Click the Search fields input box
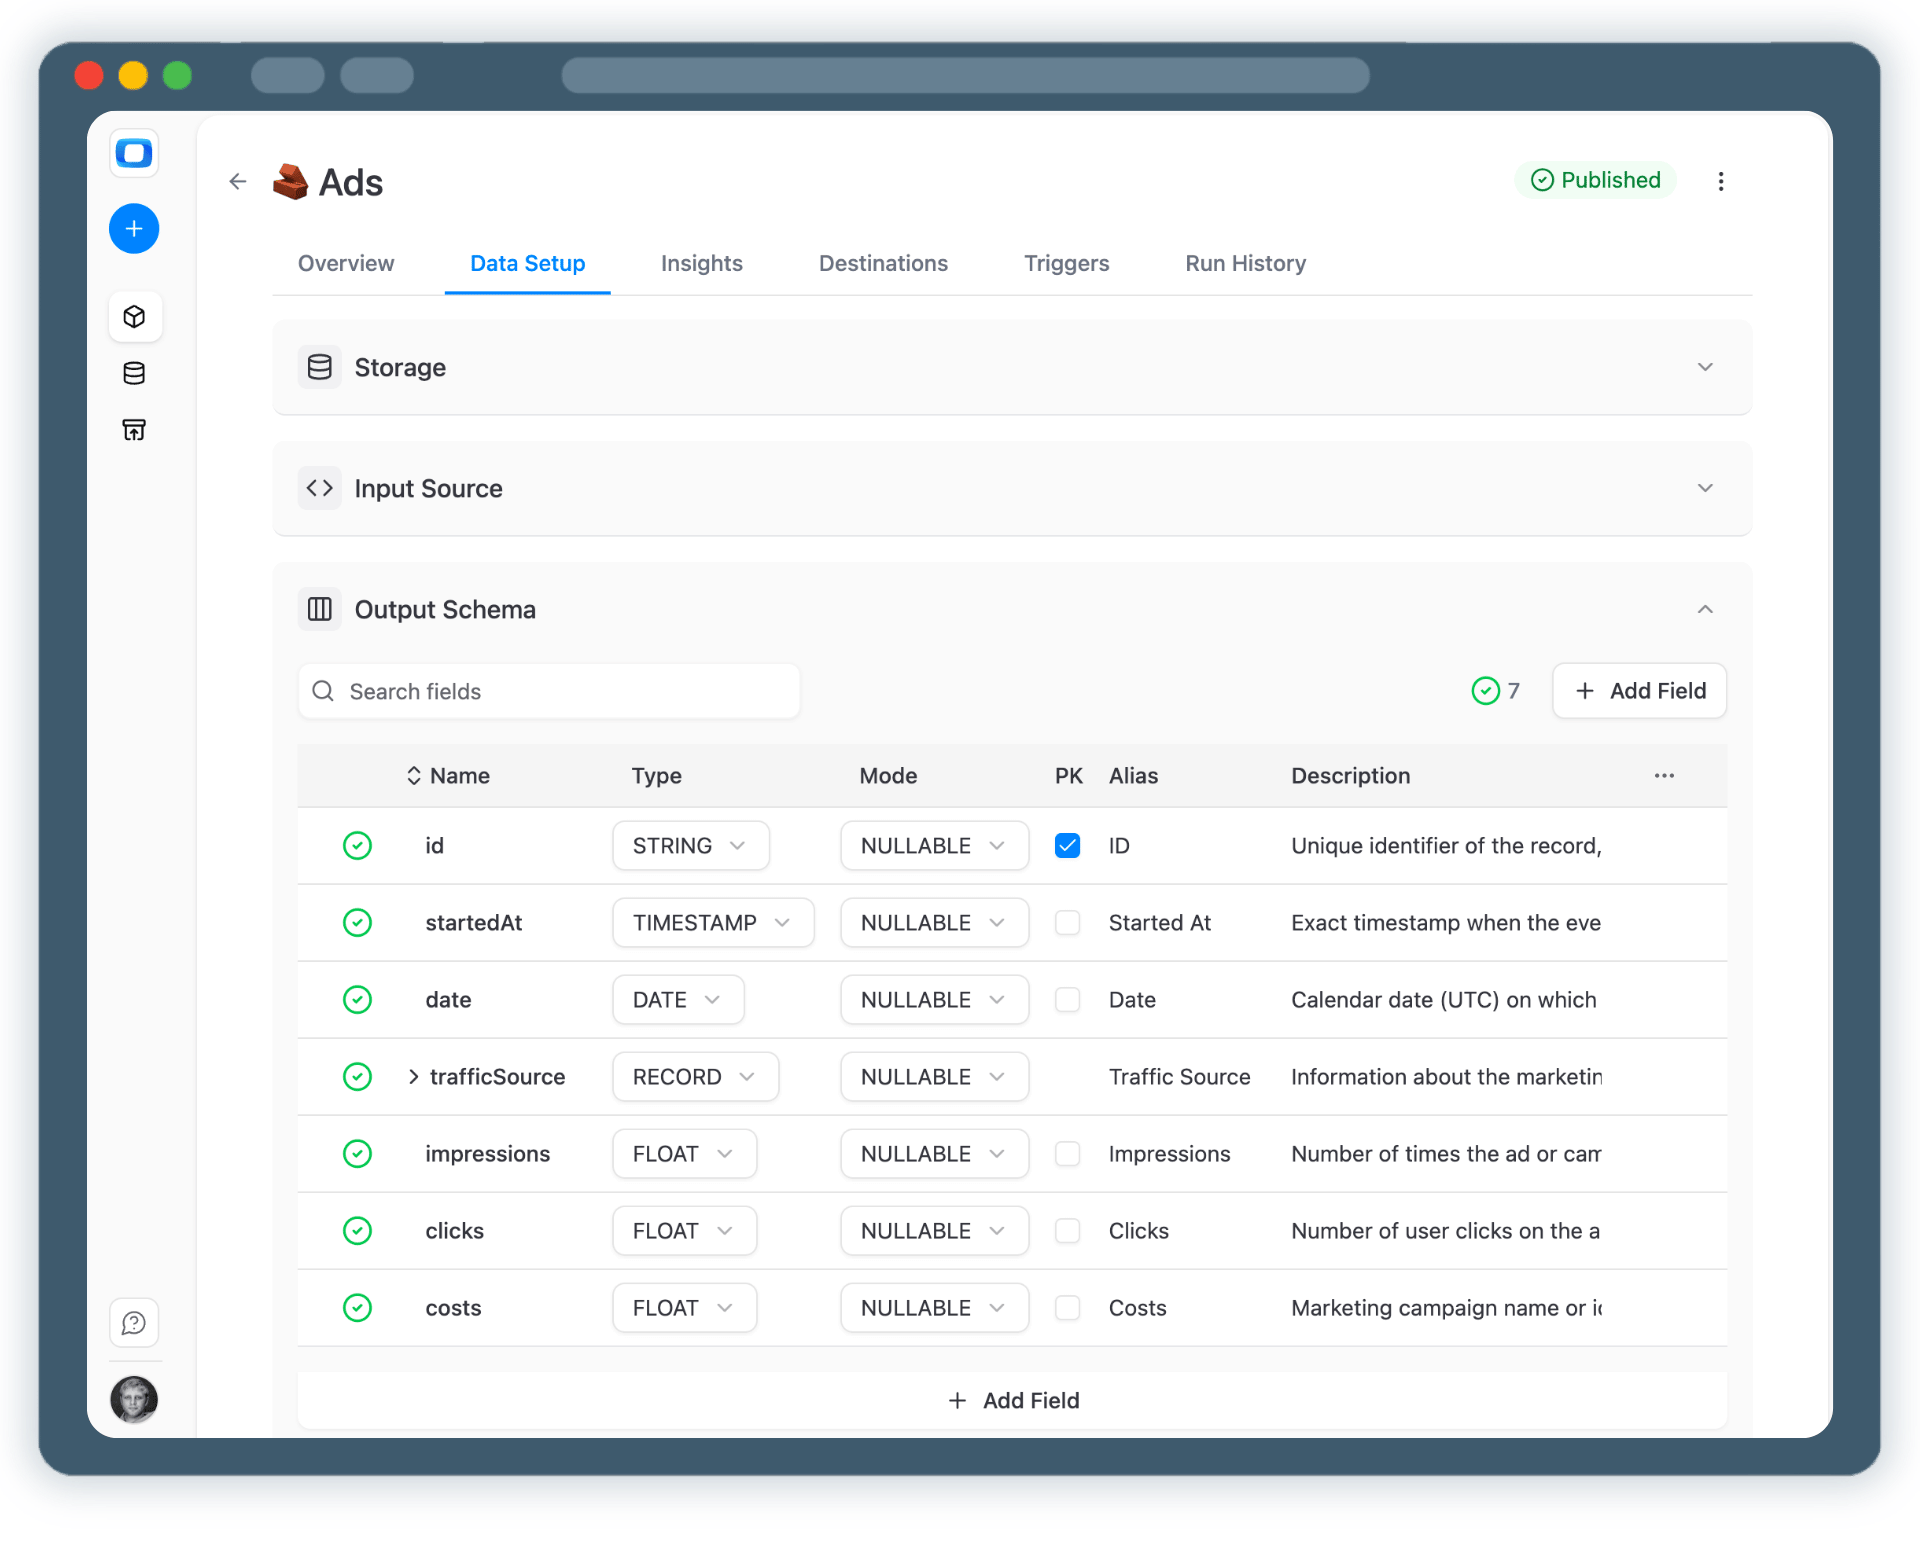 coord(548,690)
